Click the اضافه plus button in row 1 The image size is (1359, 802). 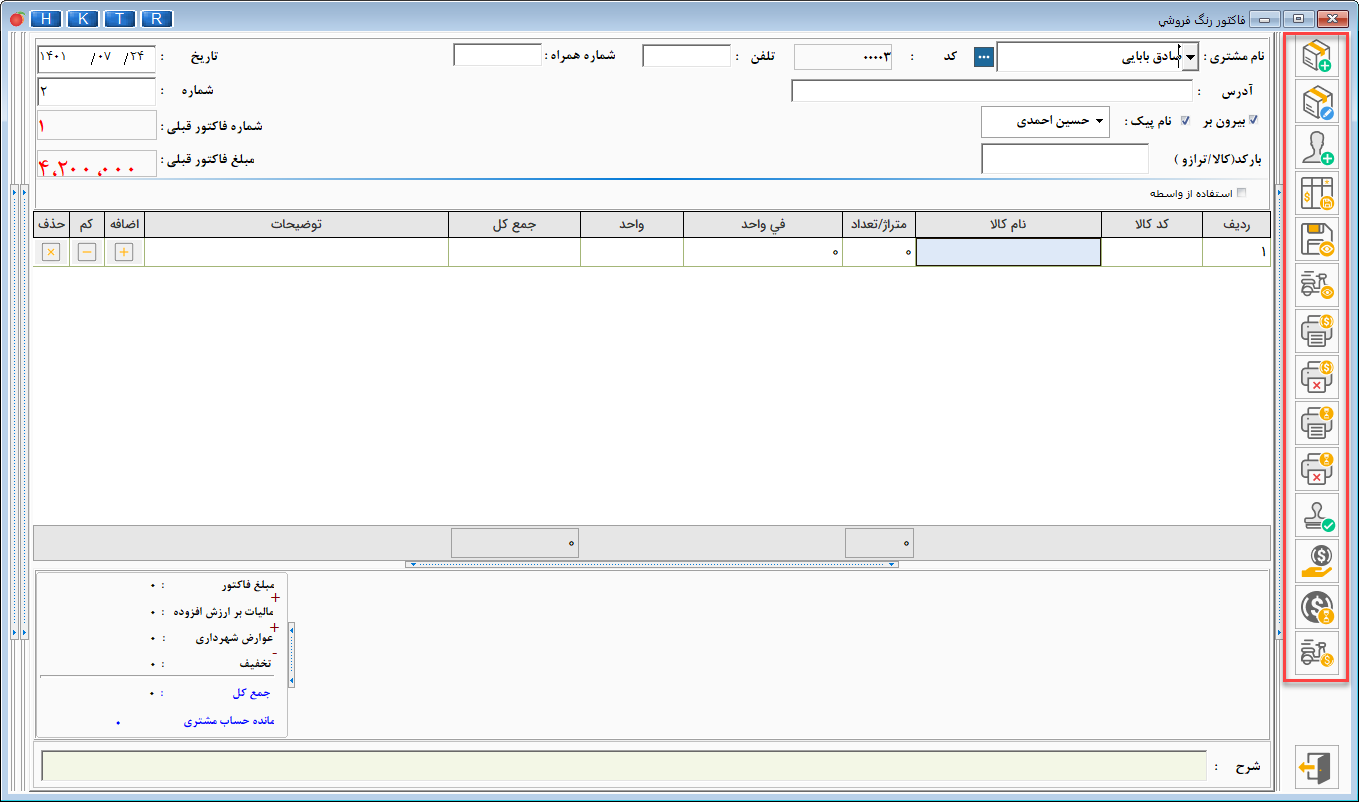(124, 252)
